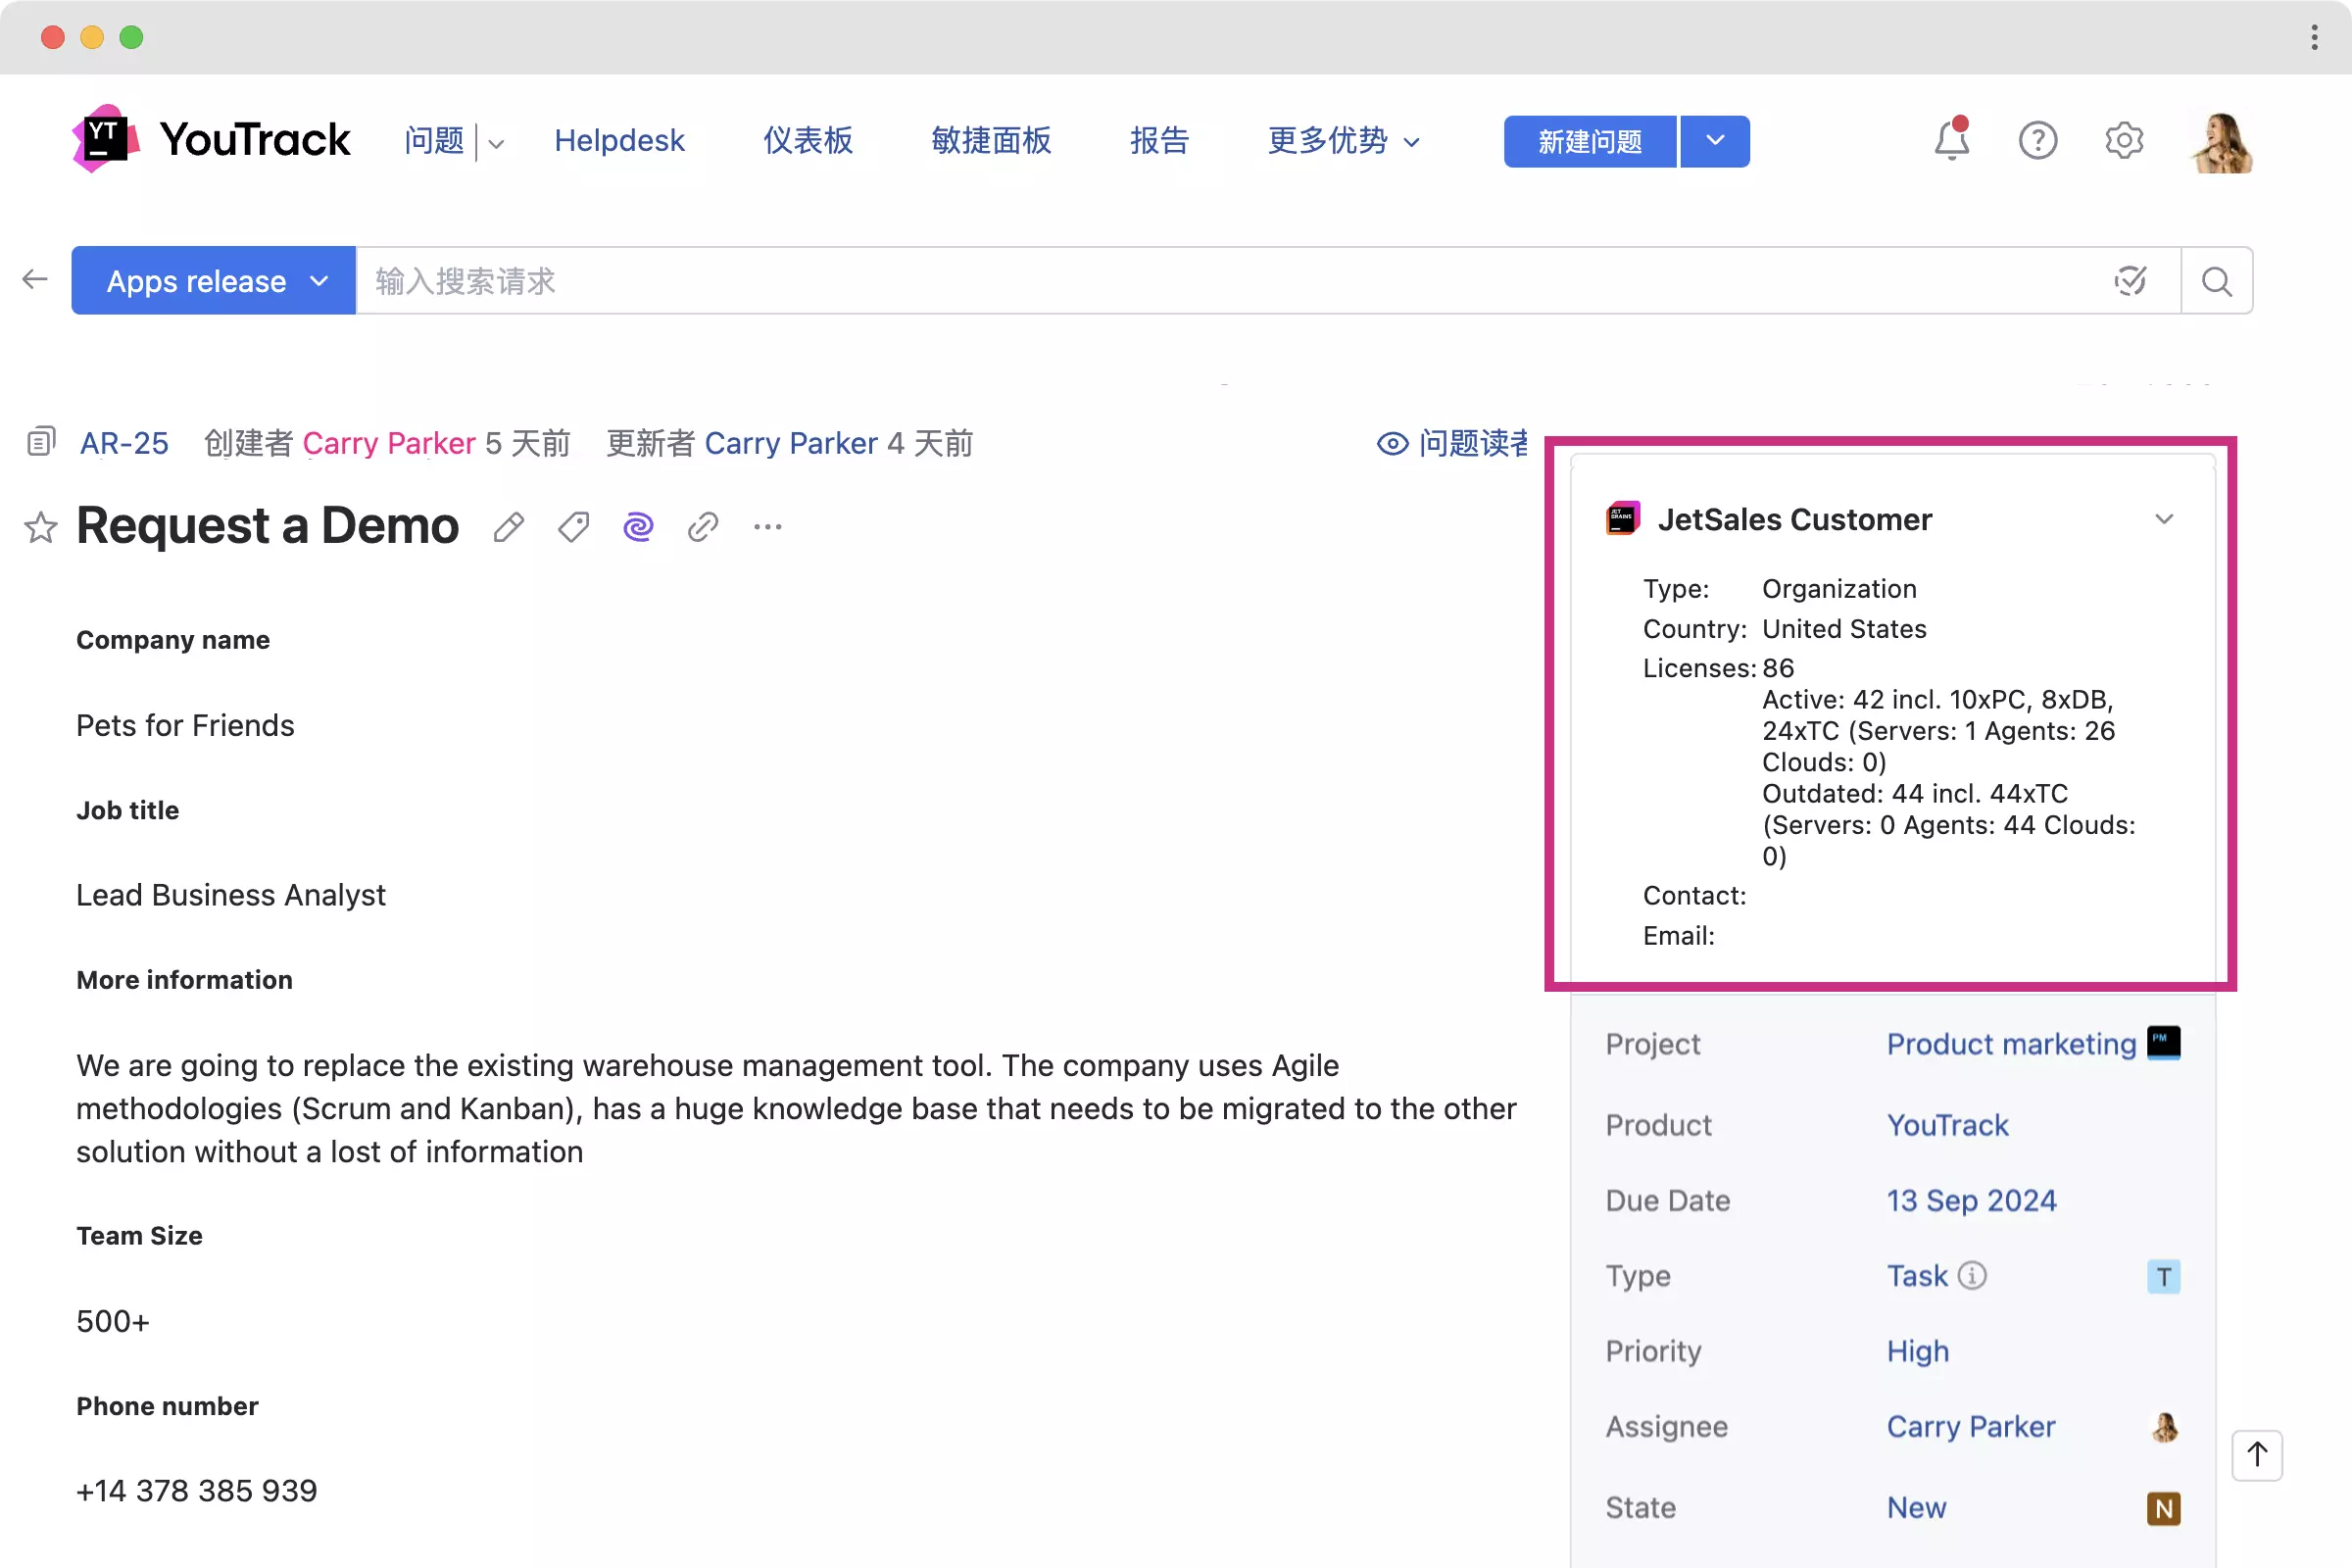Open the new issue arrow dropdown

pos(1715,141)
